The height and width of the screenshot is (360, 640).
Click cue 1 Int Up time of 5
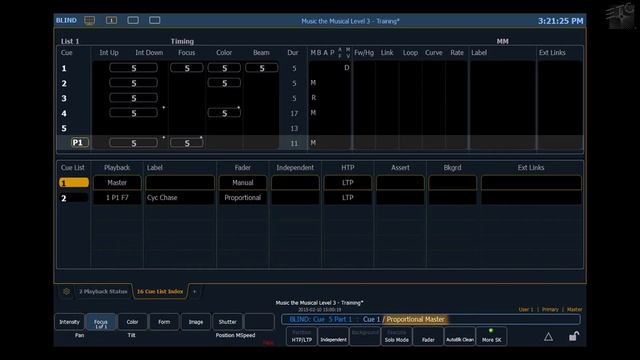[x=133, y=68]
